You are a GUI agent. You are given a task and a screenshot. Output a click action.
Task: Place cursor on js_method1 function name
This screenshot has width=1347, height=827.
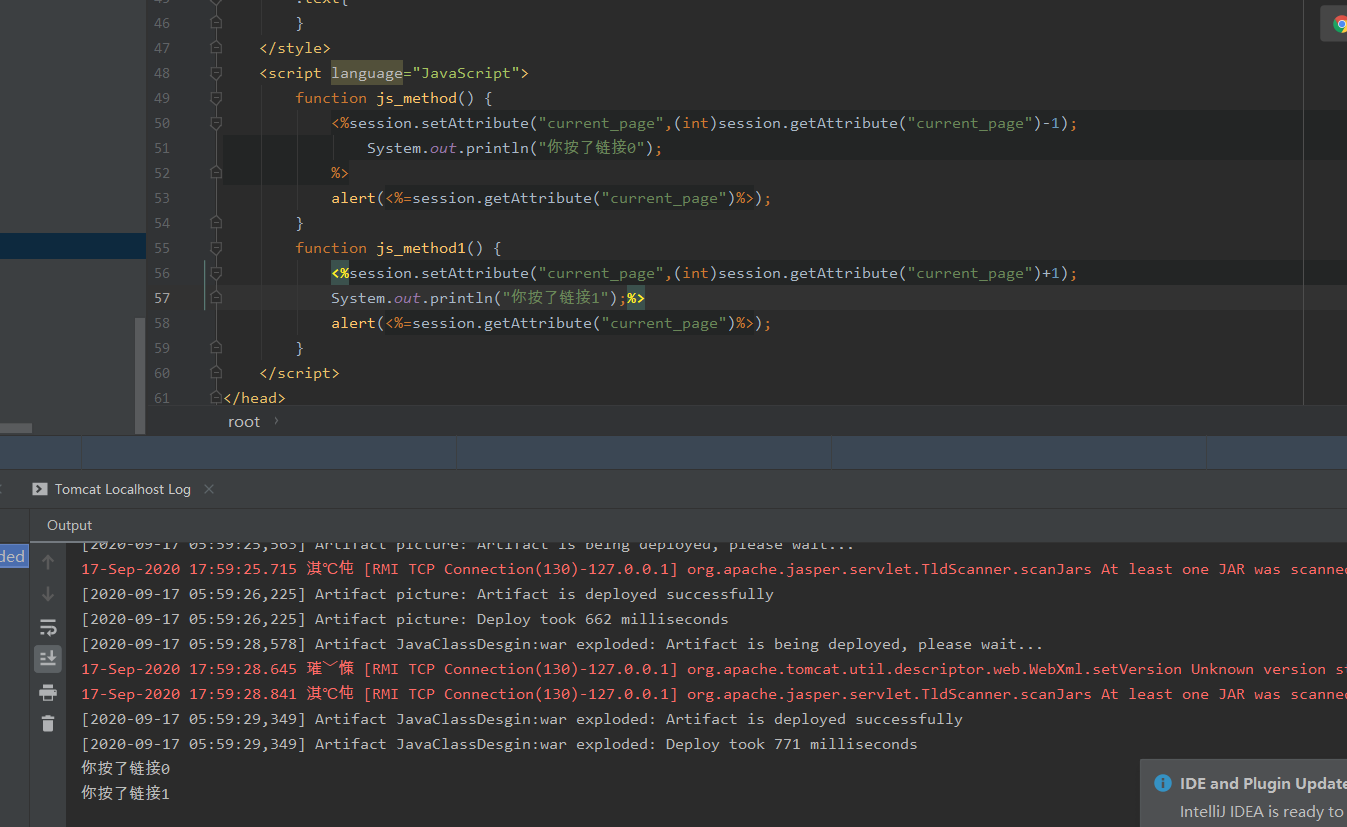pos(421,248)
